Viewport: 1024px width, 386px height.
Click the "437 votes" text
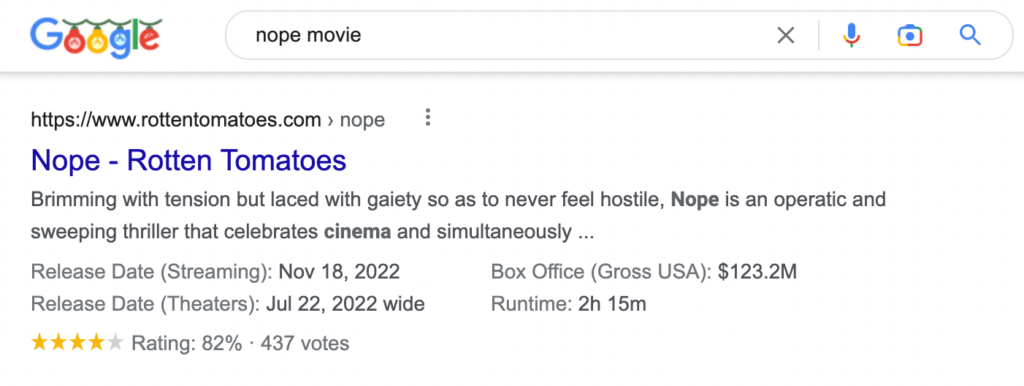(305, 343)
